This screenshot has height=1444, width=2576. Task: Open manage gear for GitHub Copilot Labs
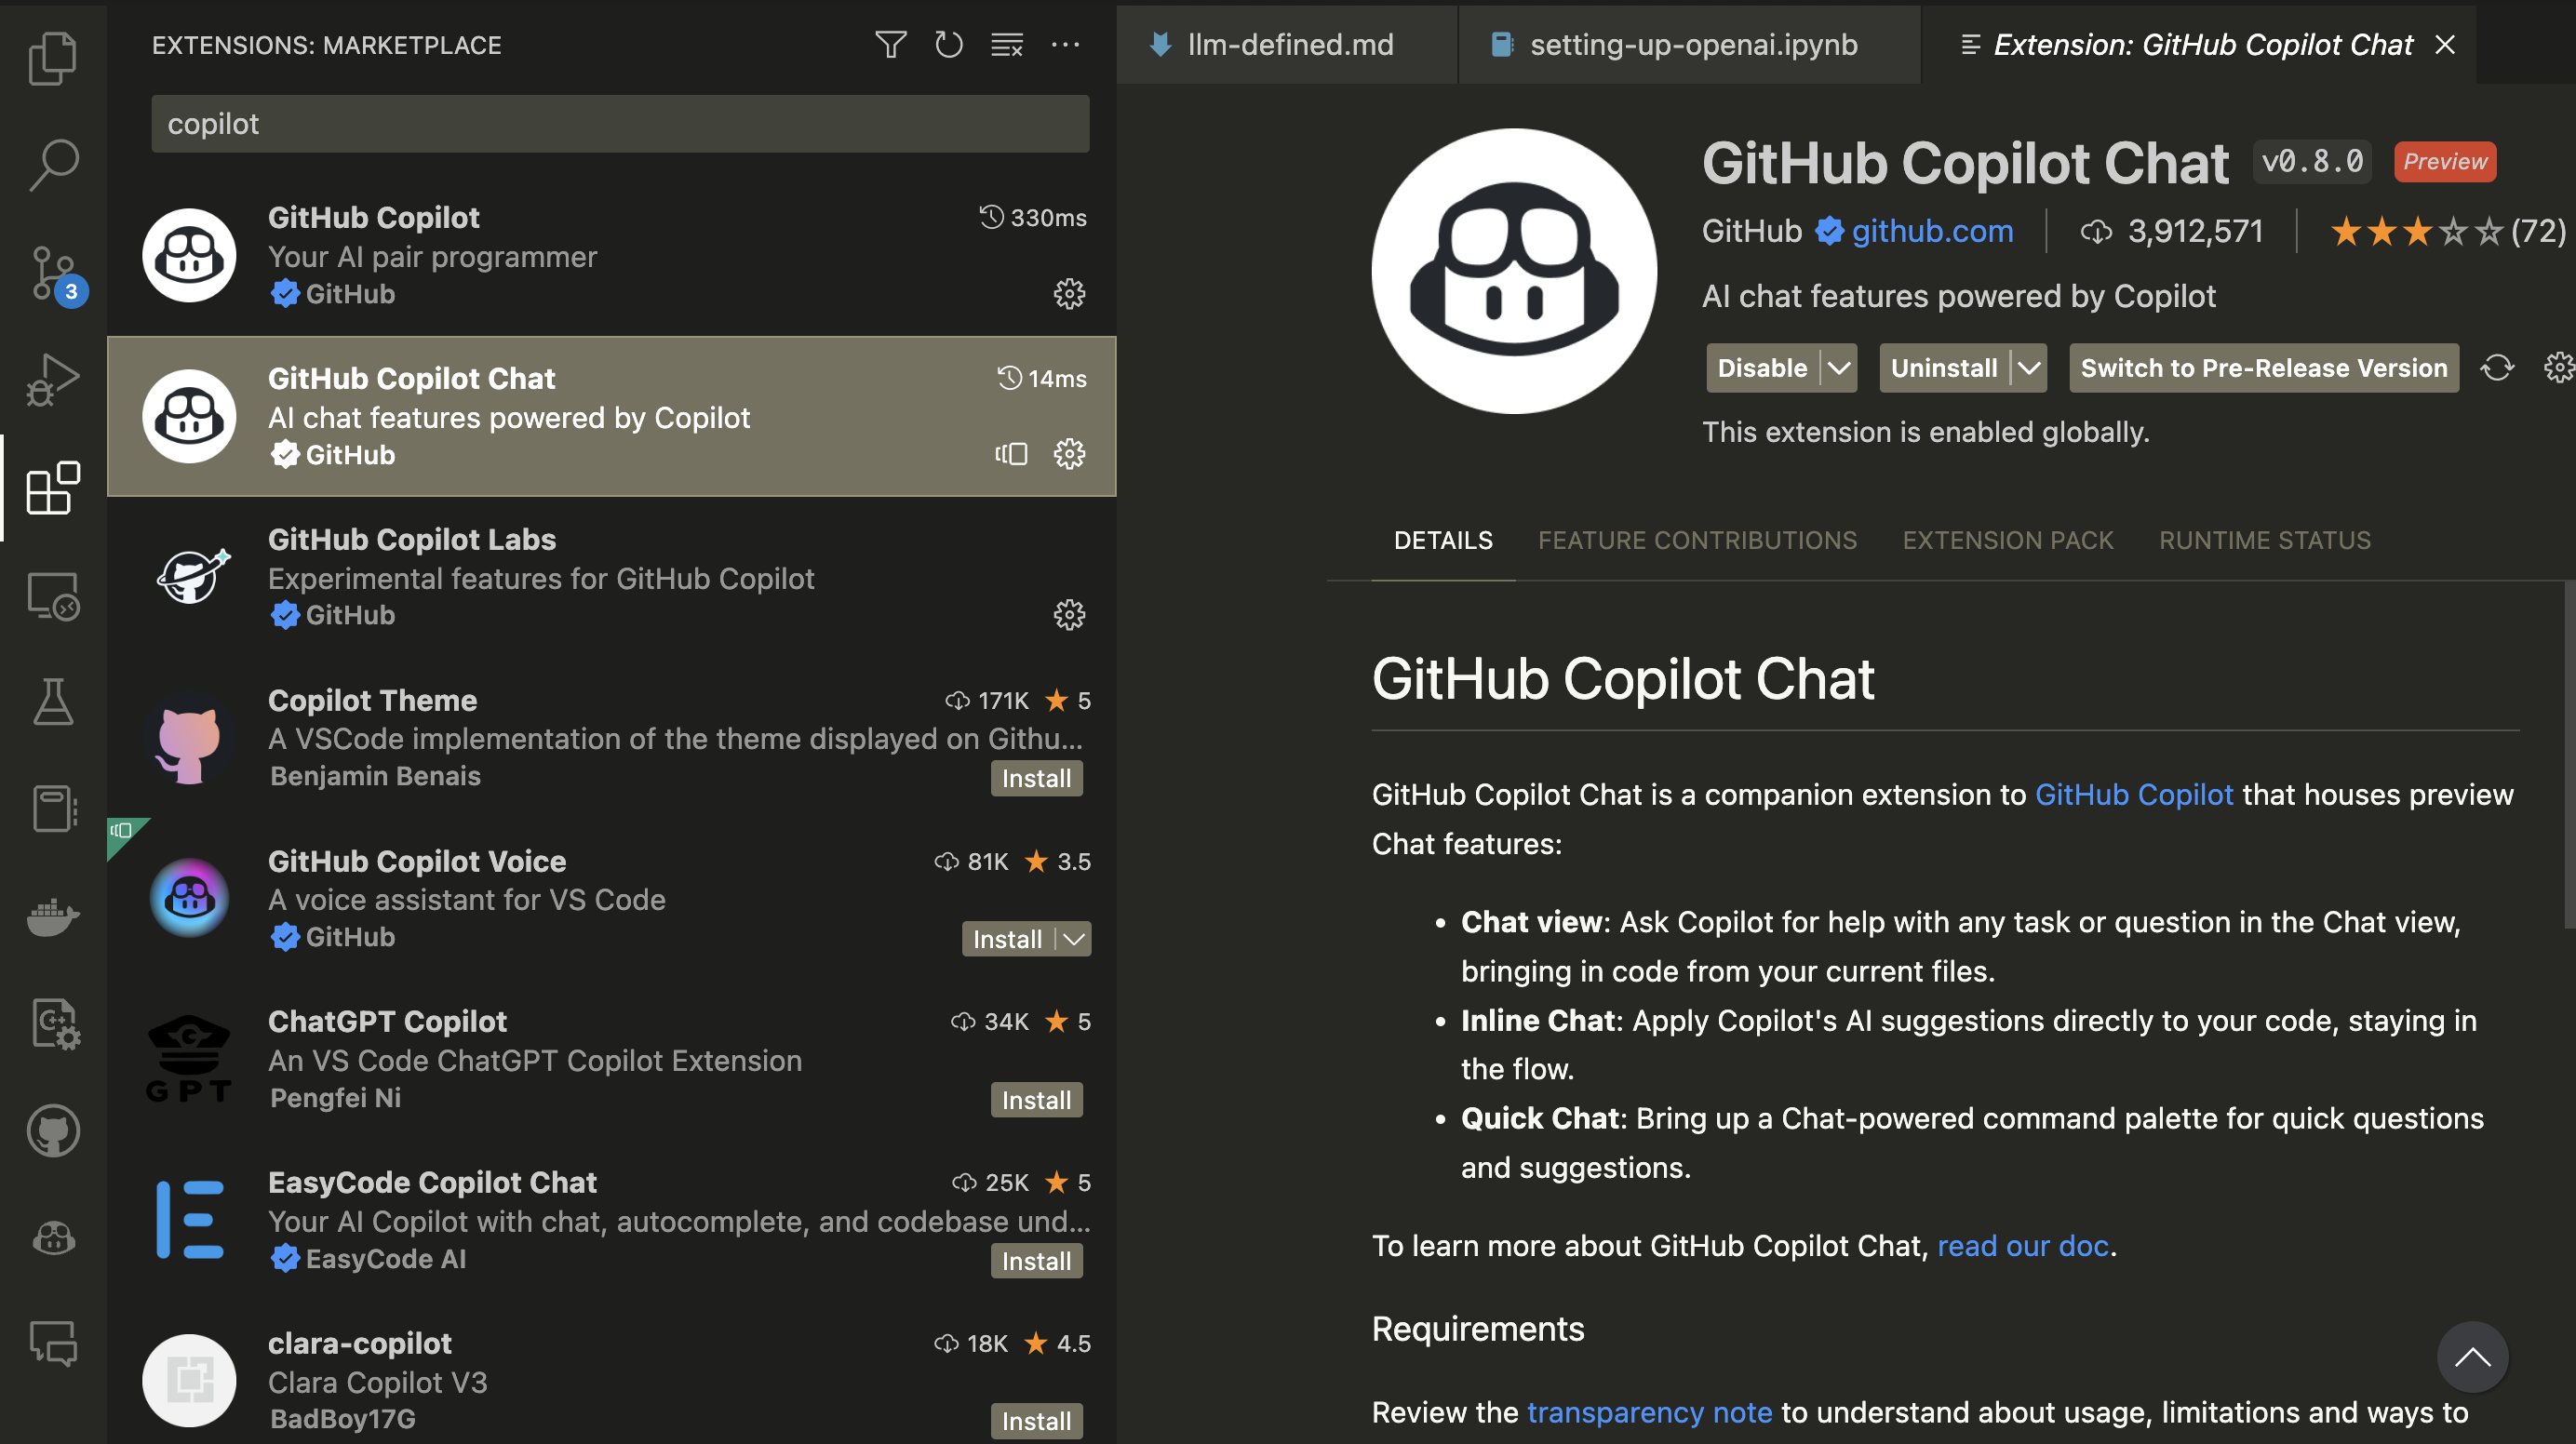point(1069,615)
